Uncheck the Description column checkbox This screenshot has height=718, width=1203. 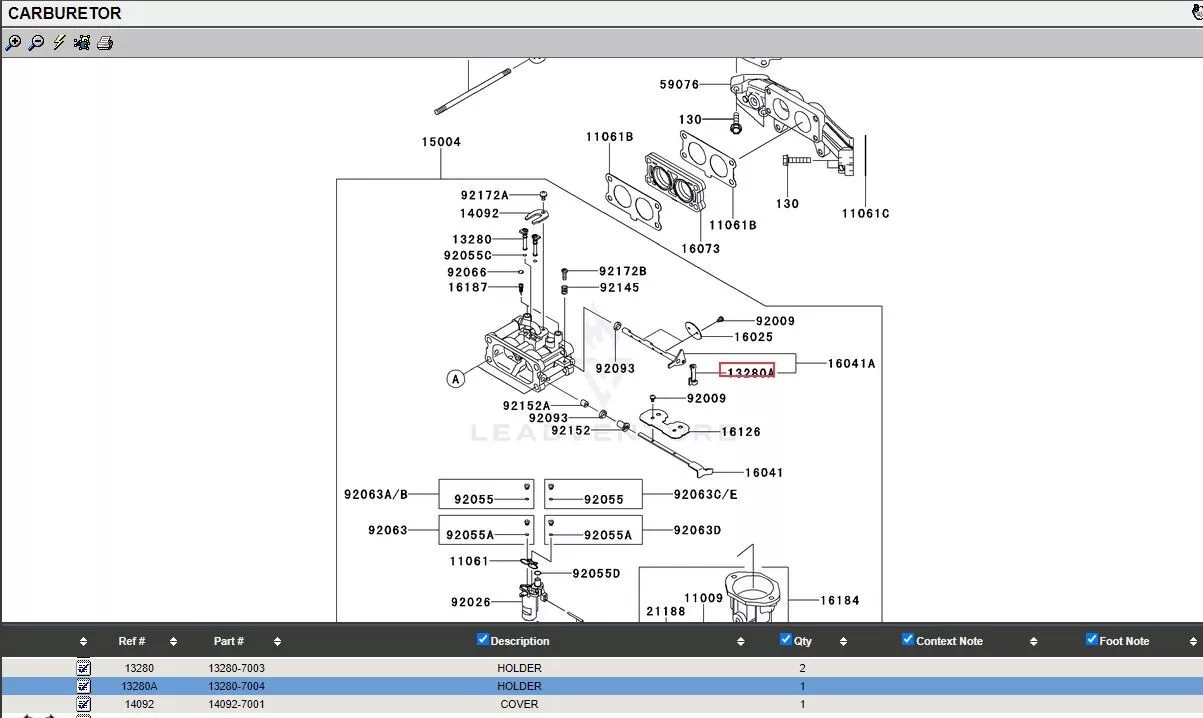483,640
